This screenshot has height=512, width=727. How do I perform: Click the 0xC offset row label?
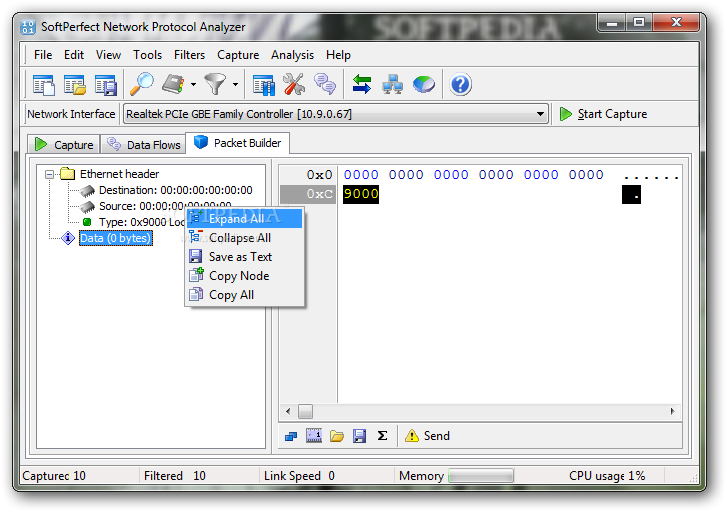(319, 194)
